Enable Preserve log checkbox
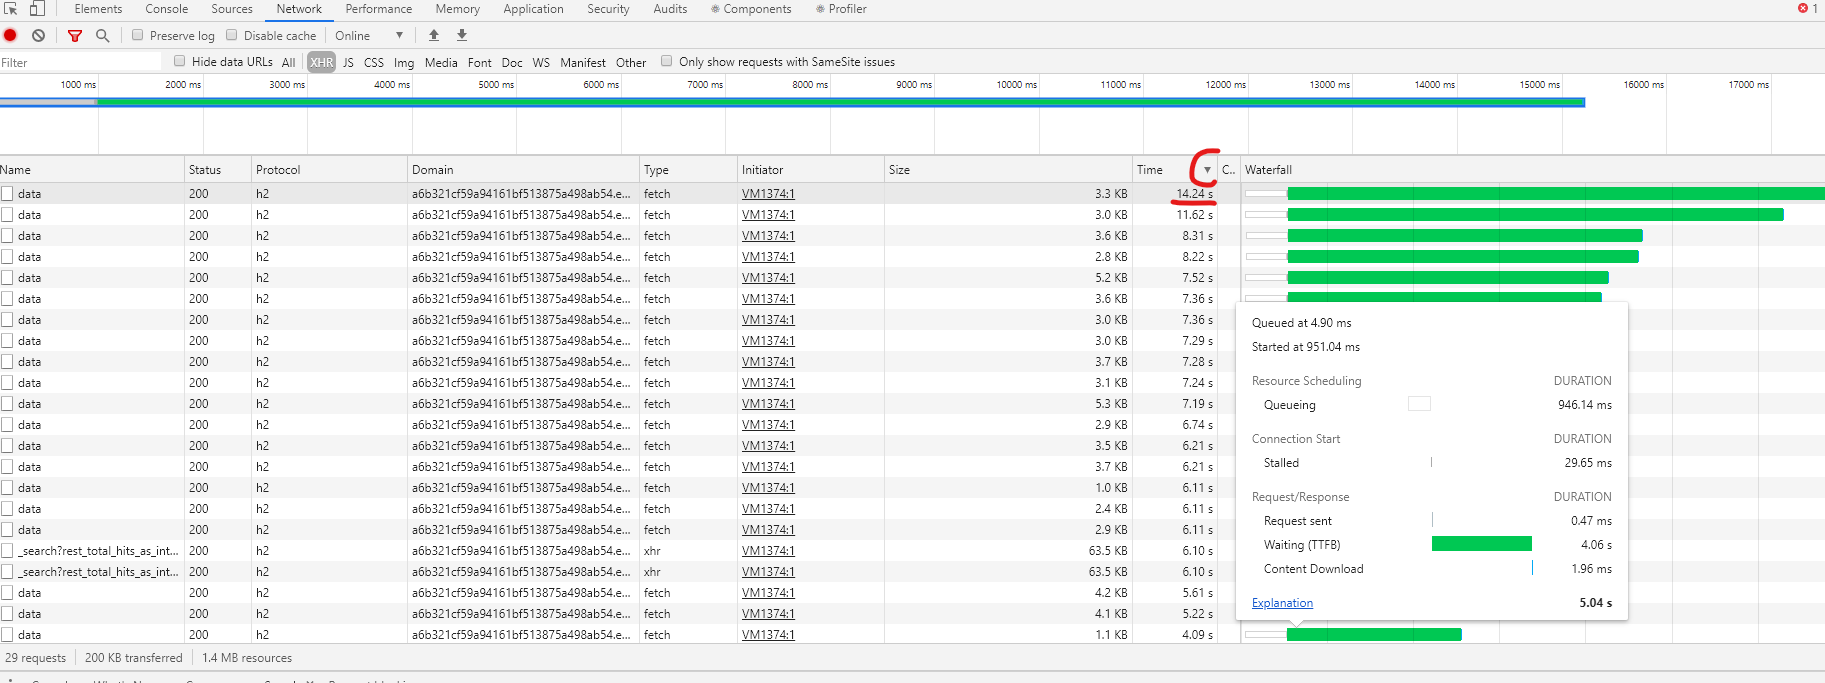Viewport: 1825px width, 683px height. [138, 35]
